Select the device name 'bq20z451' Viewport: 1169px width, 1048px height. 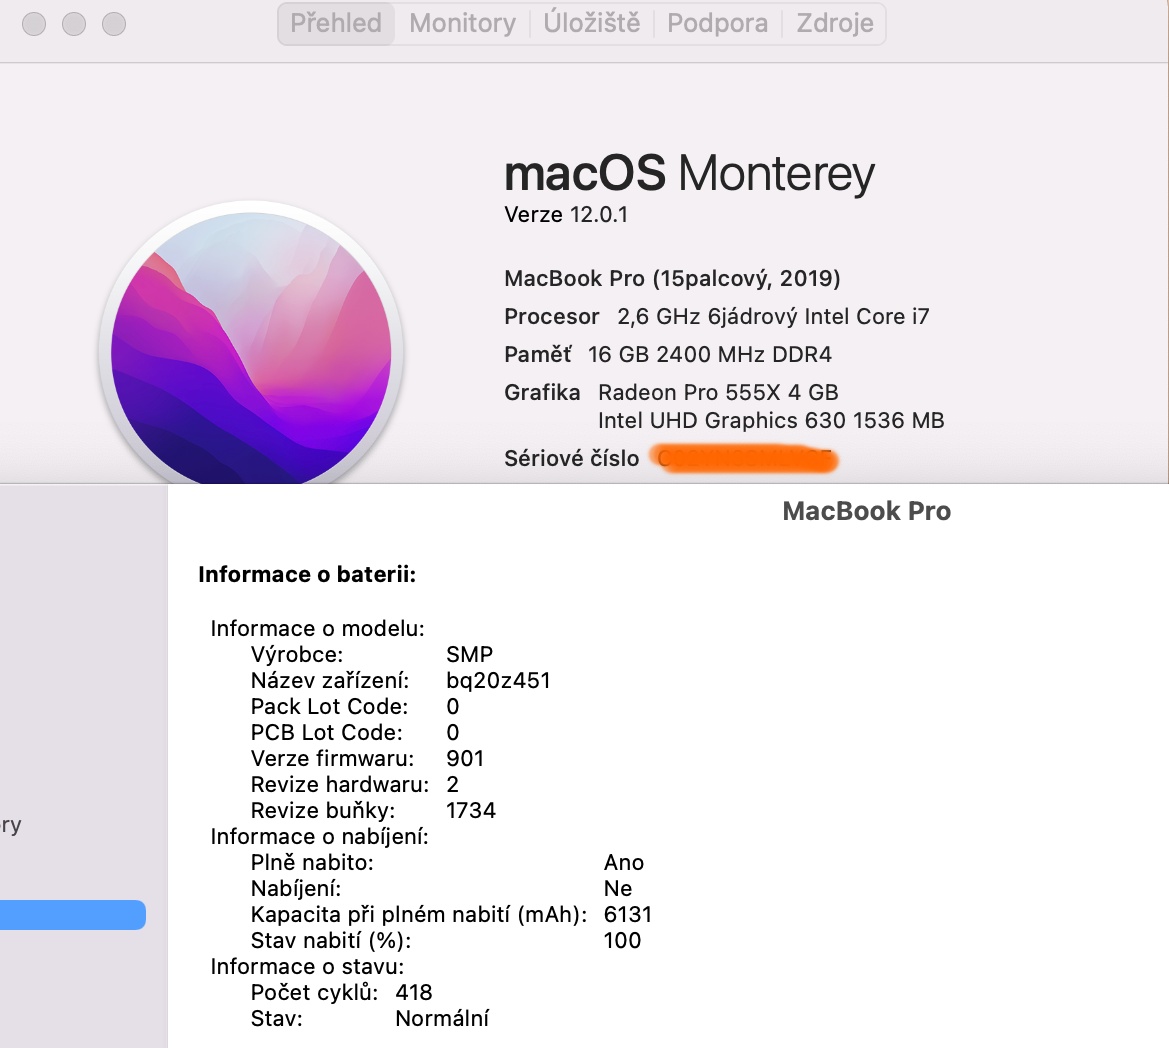498,681
